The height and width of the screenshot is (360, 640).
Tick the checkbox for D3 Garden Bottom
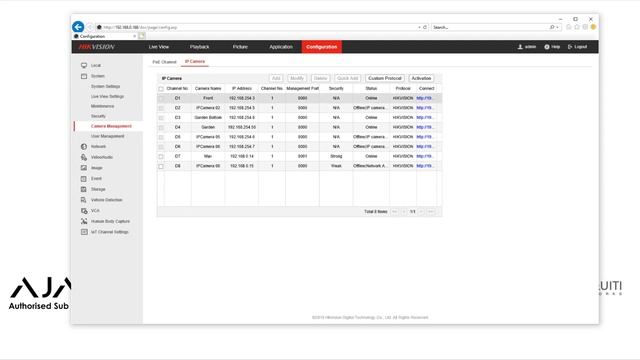161,118
